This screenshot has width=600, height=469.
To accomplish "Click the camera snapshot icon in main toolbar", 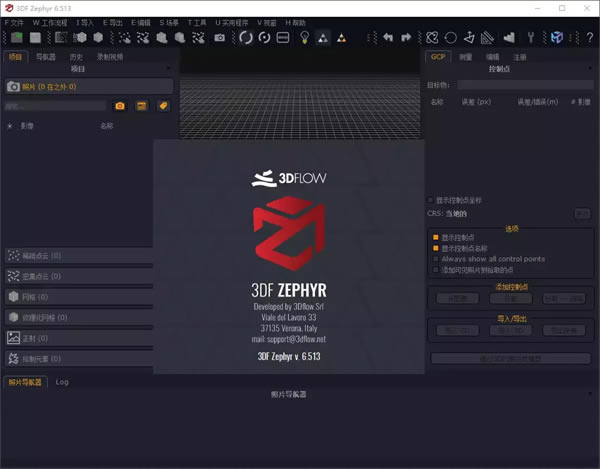I will pyautogui.click(x=220, y=37).
